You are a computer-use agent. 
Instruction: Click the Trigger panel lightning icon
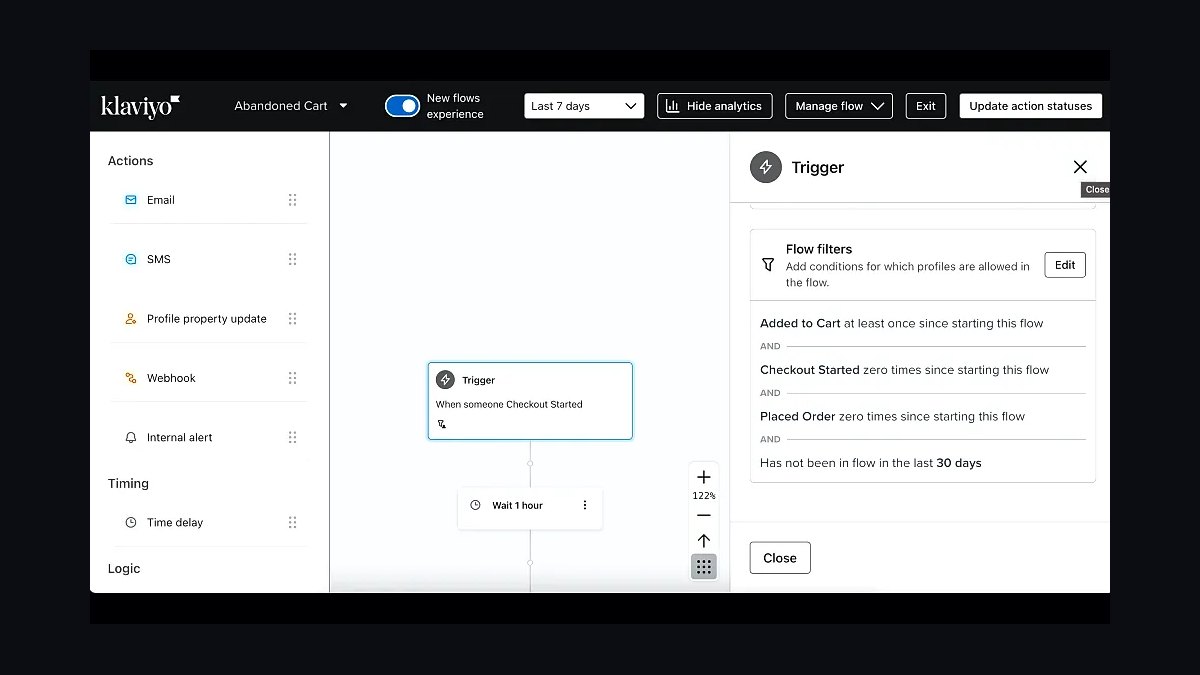(766, 167)
